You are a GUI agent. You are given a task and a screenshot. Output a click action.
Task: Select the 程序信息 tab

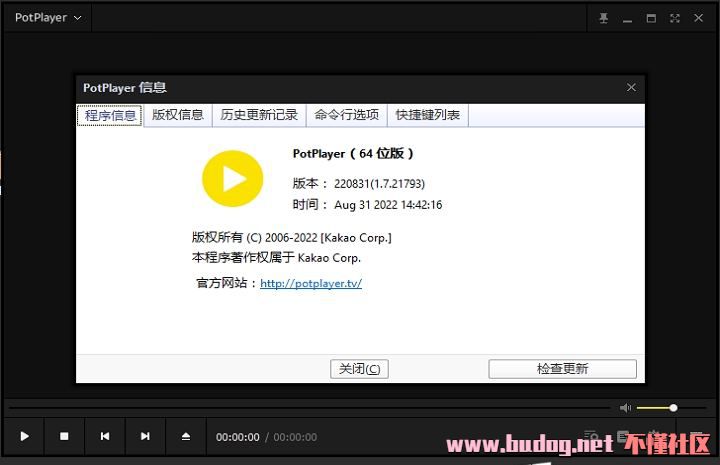[x=110, y=115]
